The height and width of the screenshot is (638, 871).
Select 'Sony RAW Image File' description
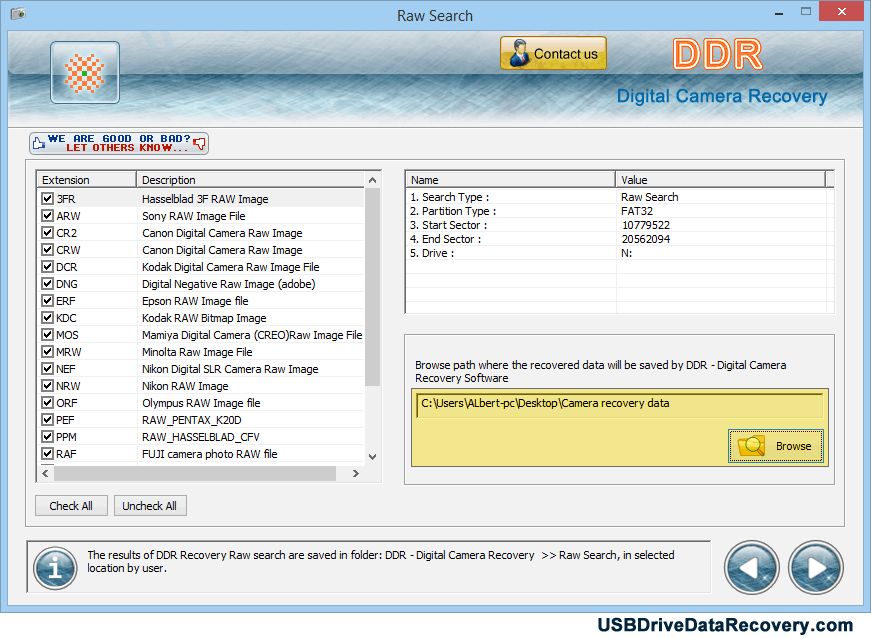coord(193,216)
